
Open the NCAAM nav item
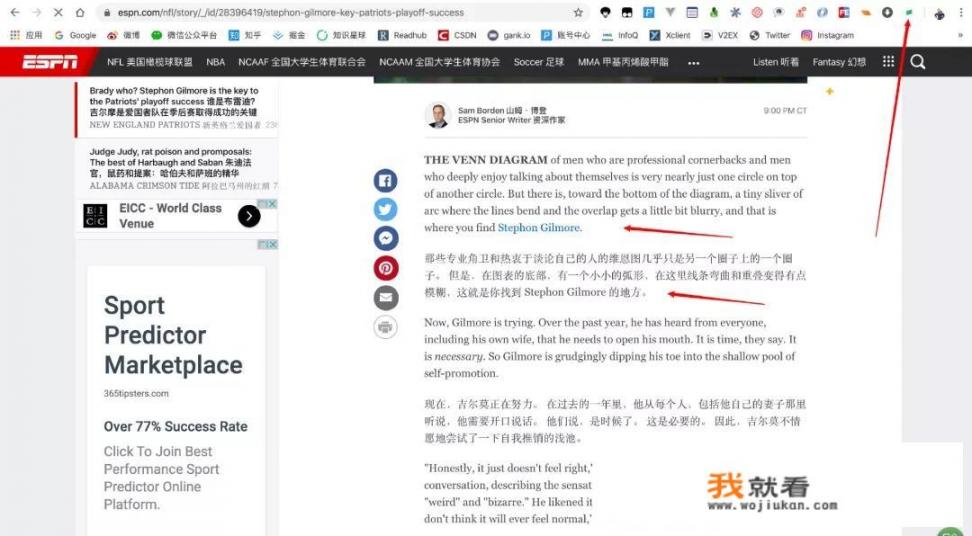(440, 62)
